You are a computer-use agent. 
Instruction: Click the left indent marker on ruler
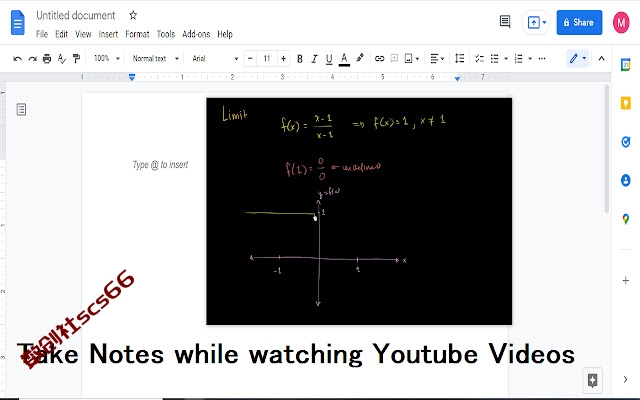[x=131, y=77]
